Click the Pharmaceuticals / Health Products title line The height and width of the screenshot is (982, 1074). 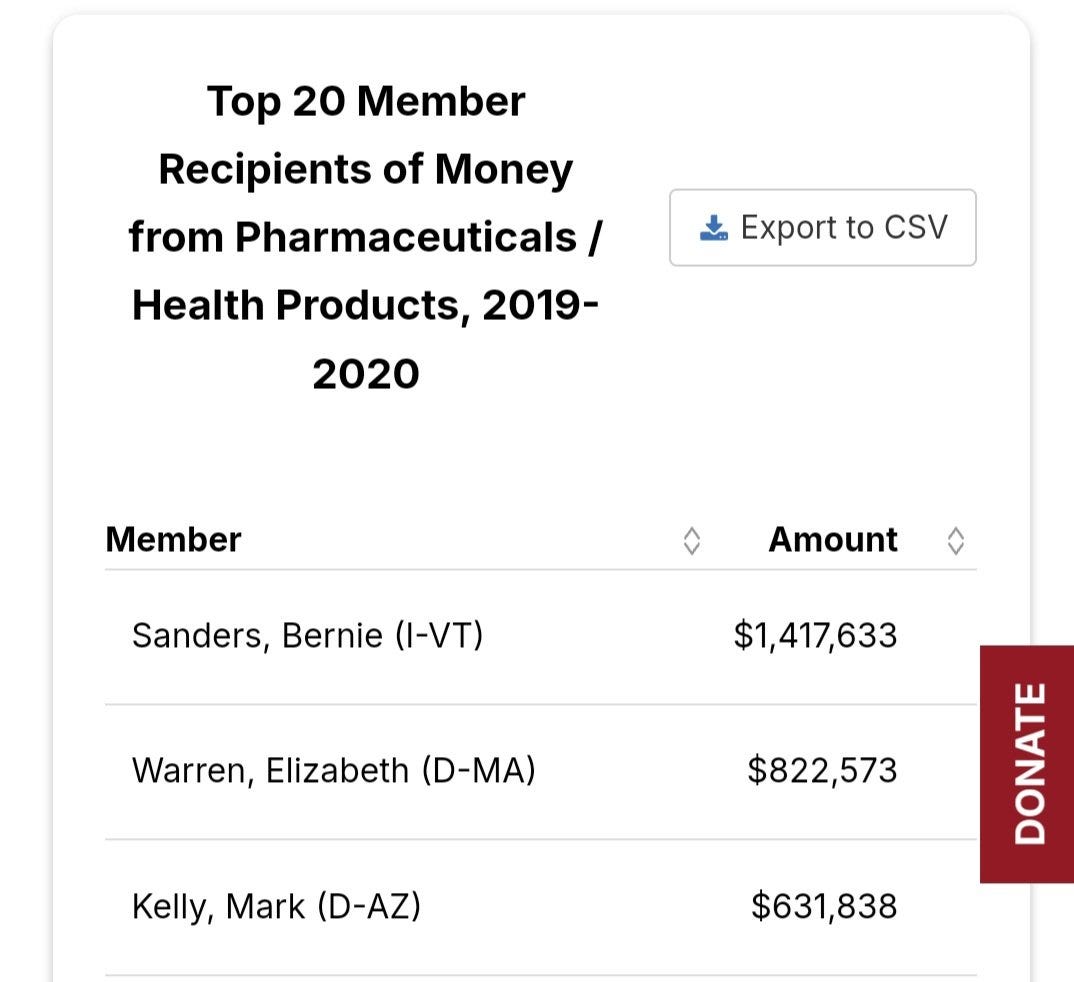(366, 270)
